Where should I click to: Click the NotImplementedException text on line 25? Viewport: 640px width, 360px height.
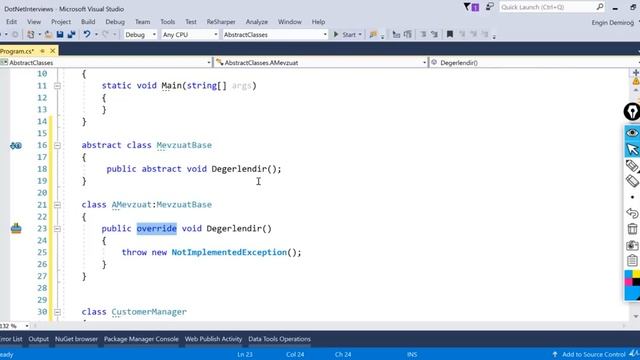[x=229, y=252]
